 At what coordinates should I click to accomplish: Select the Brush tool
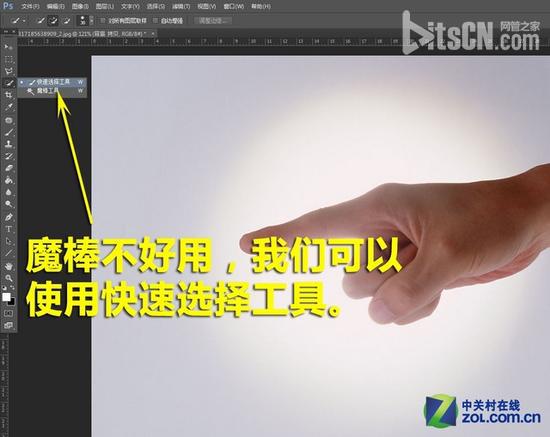coord(8,132)
